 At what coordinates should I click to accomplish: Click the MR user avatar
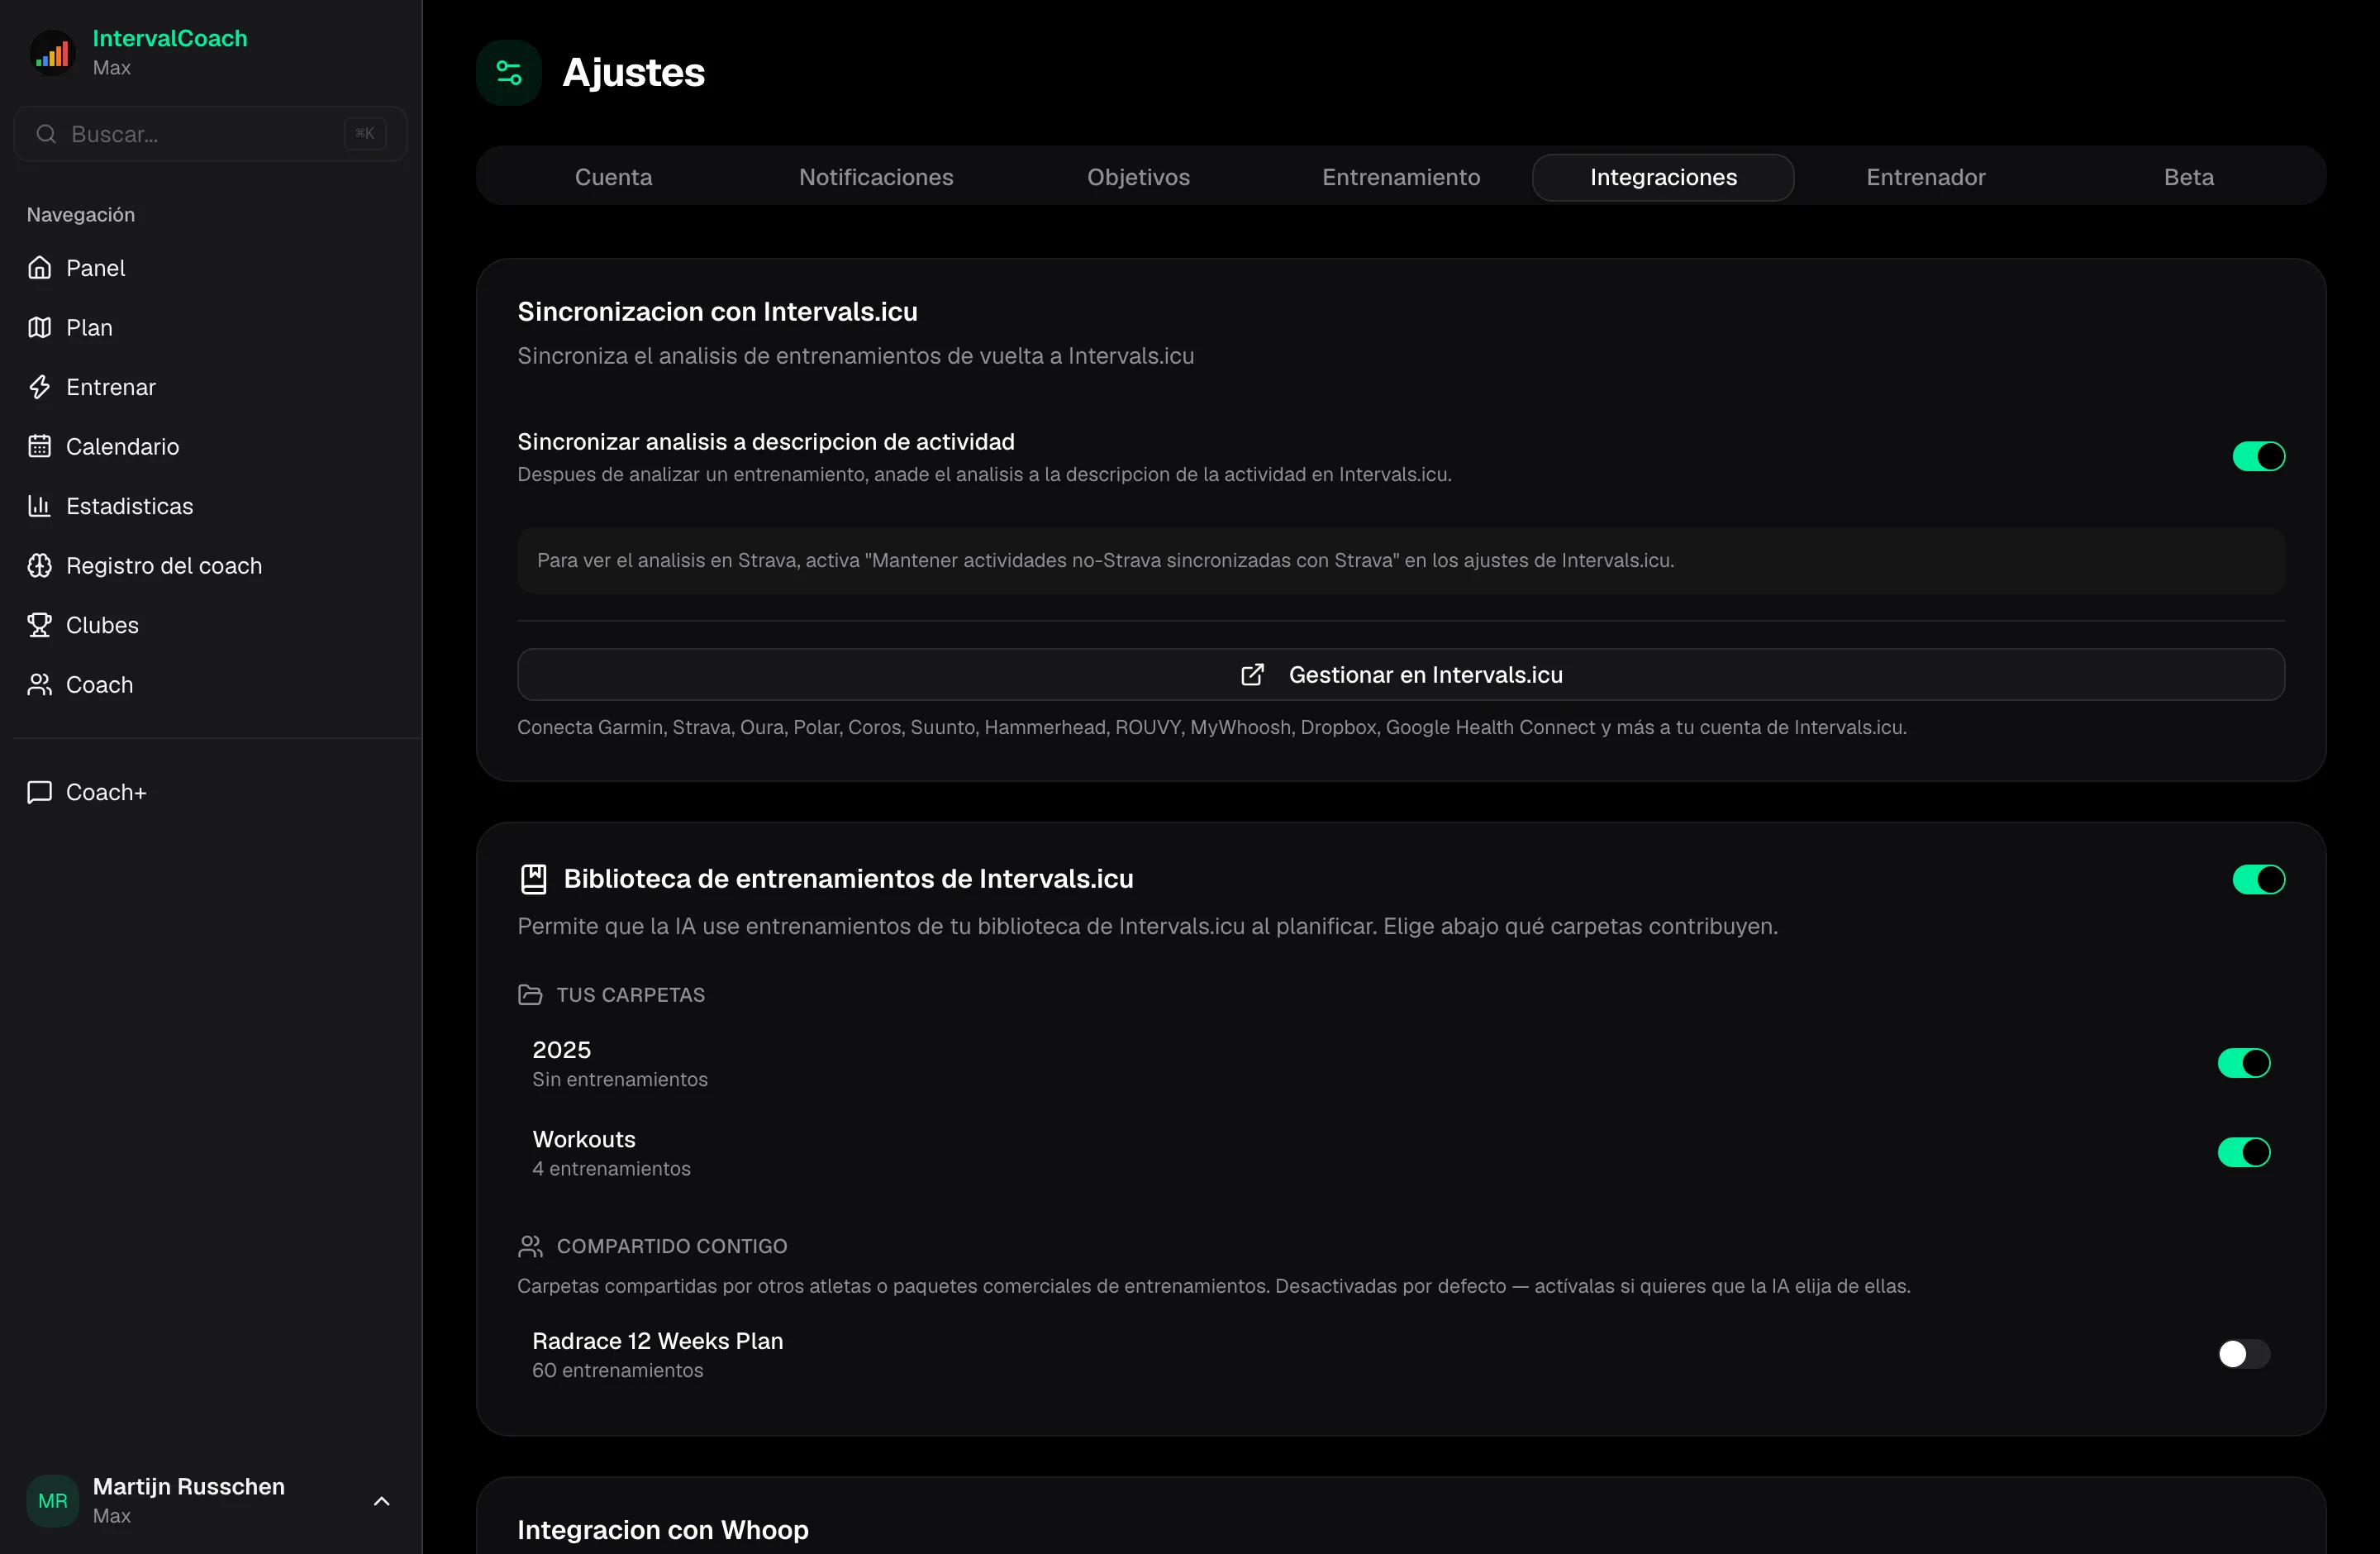click(x=52, y=1500)
